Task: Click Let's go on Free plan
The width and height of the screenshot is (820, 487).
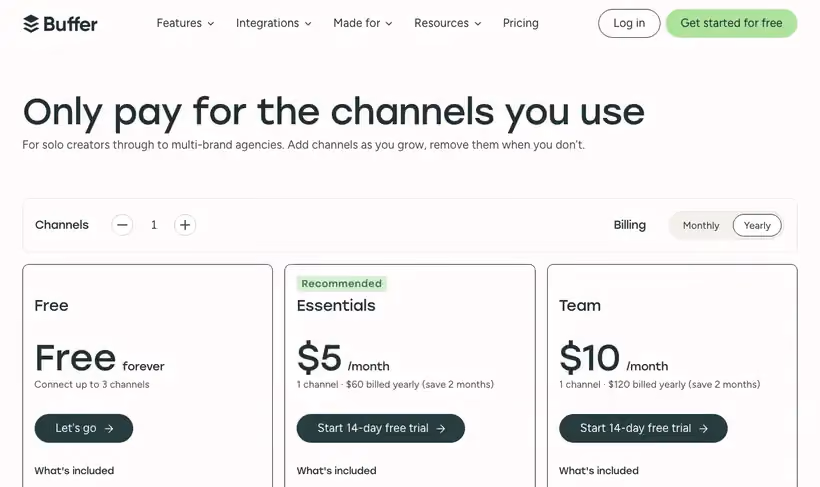Action: 84,428
